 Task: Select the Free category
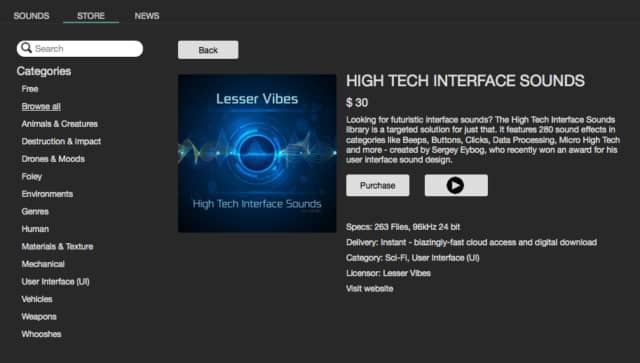click(x=30, y=89)
